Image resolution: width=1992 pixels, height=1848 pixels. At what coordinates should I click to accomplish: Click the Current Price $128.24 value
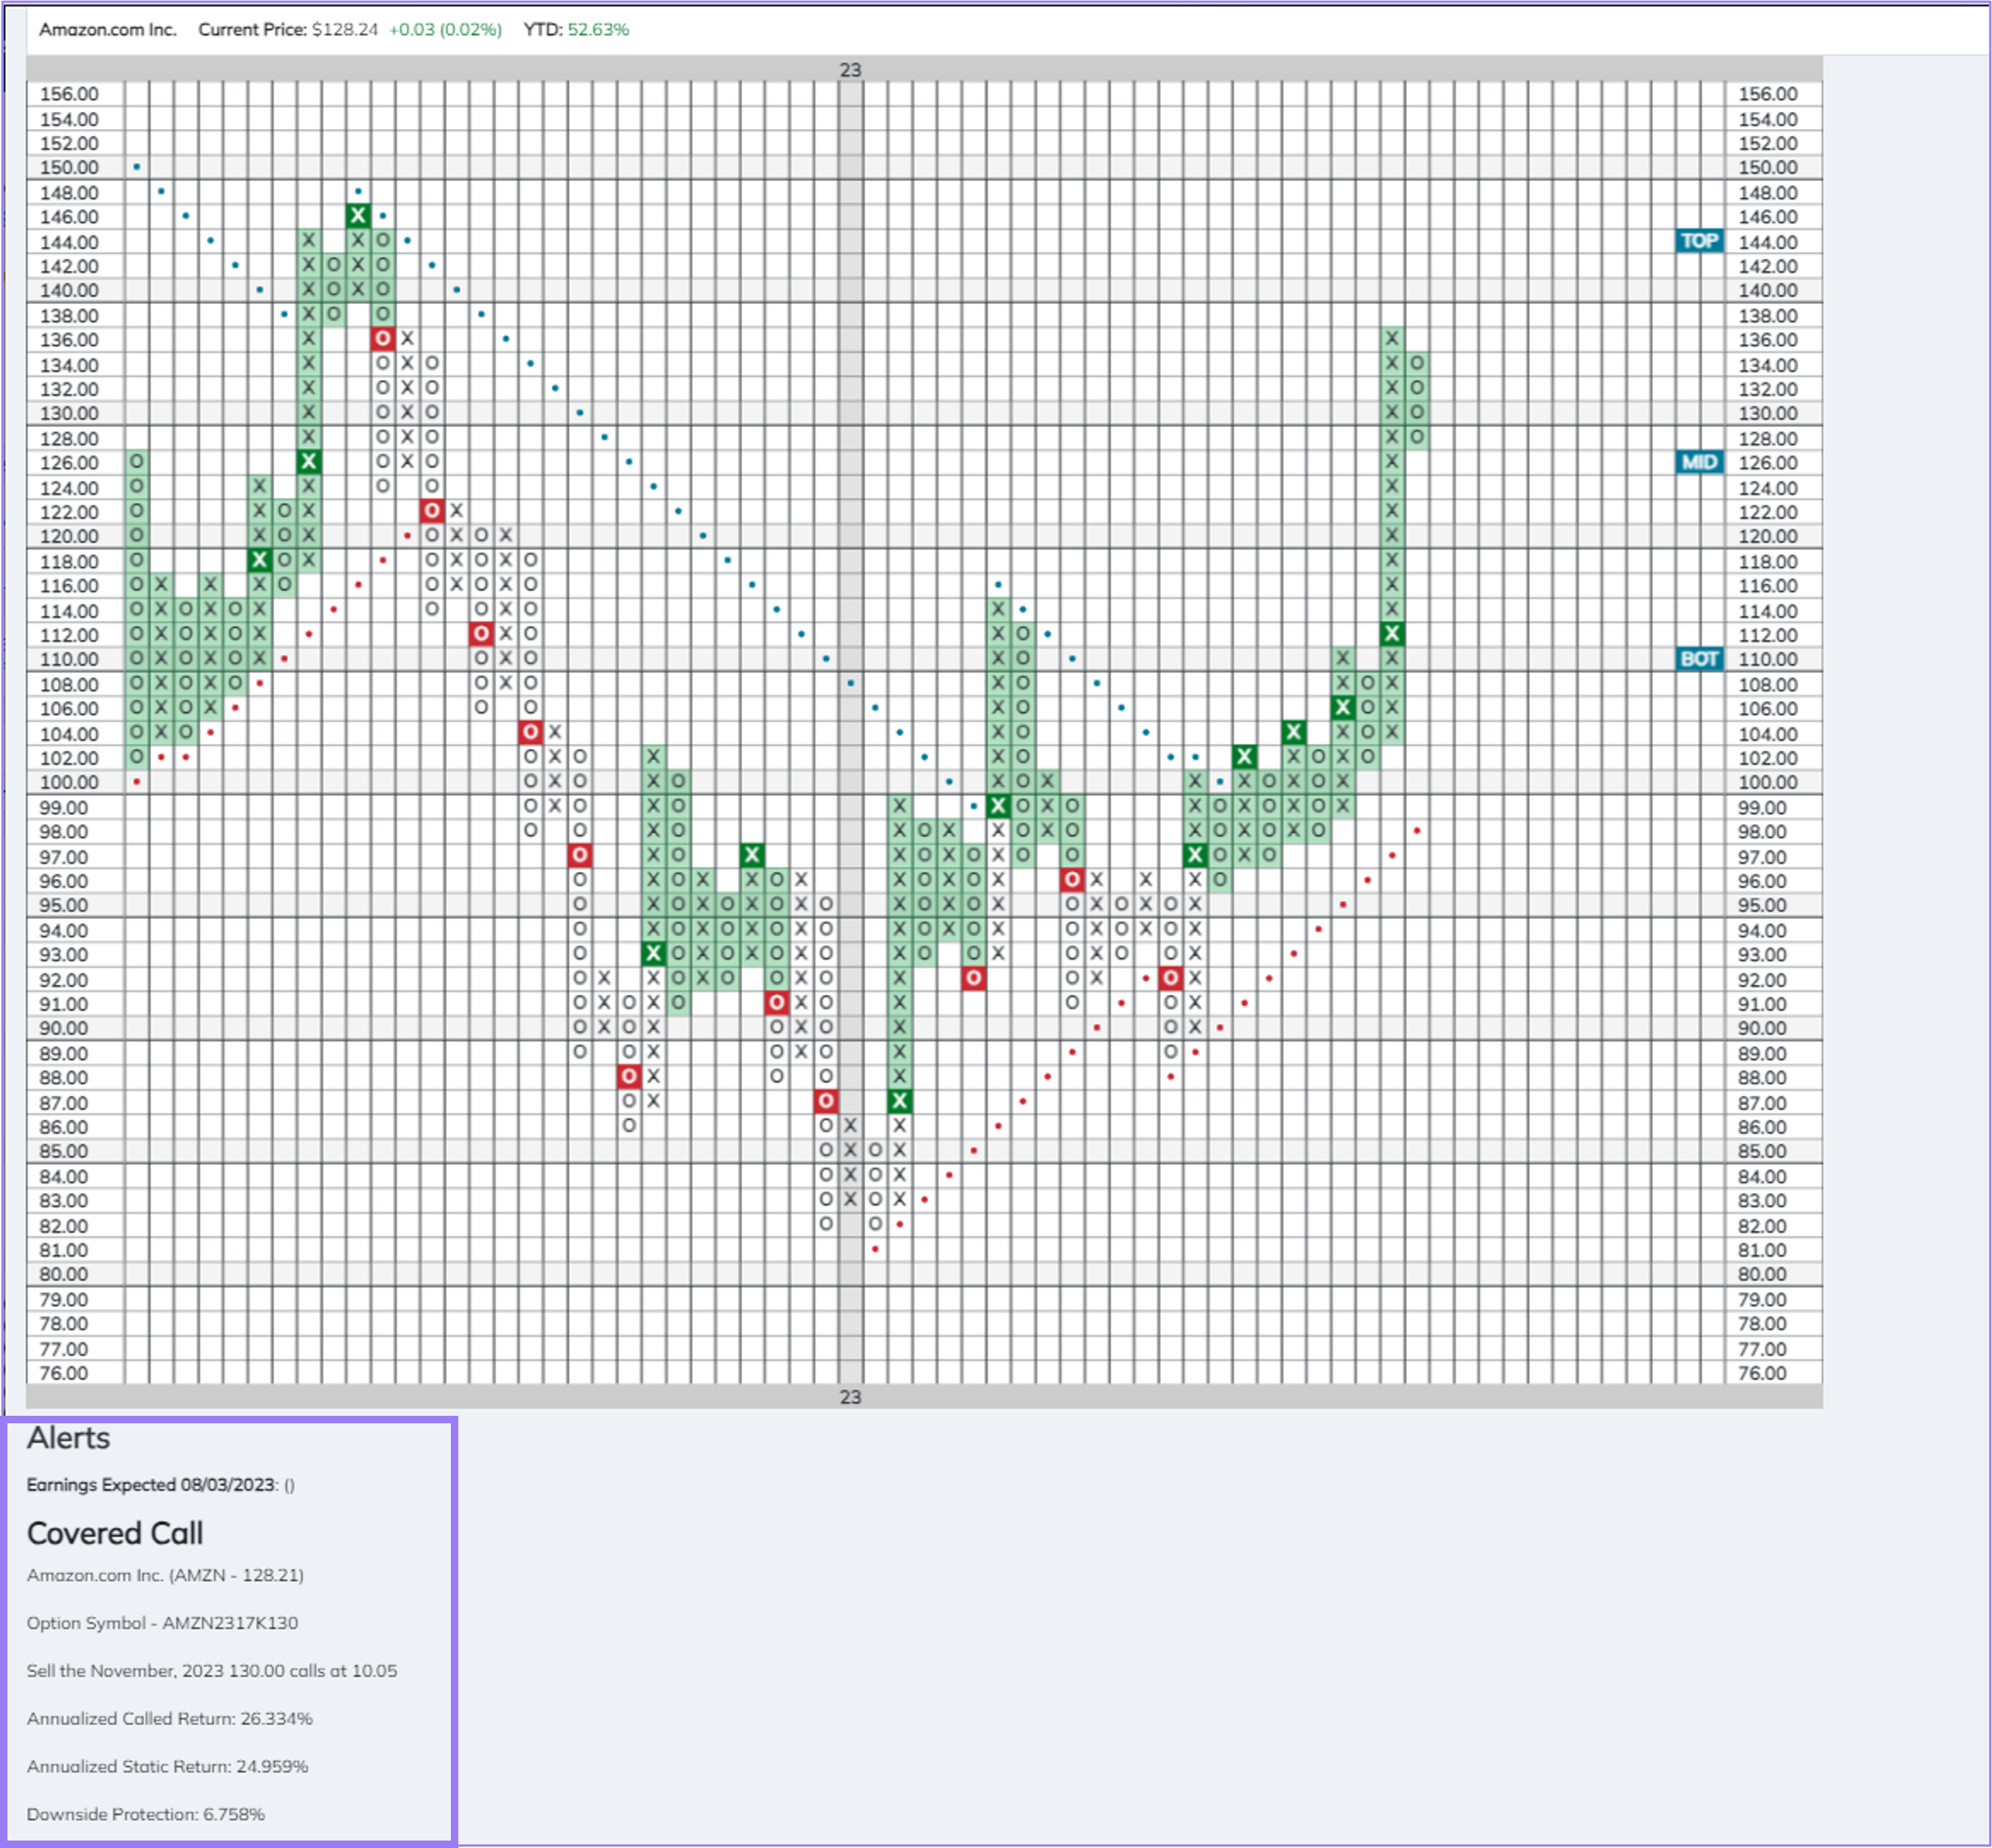pyautogui.click(x=345, y=29)
